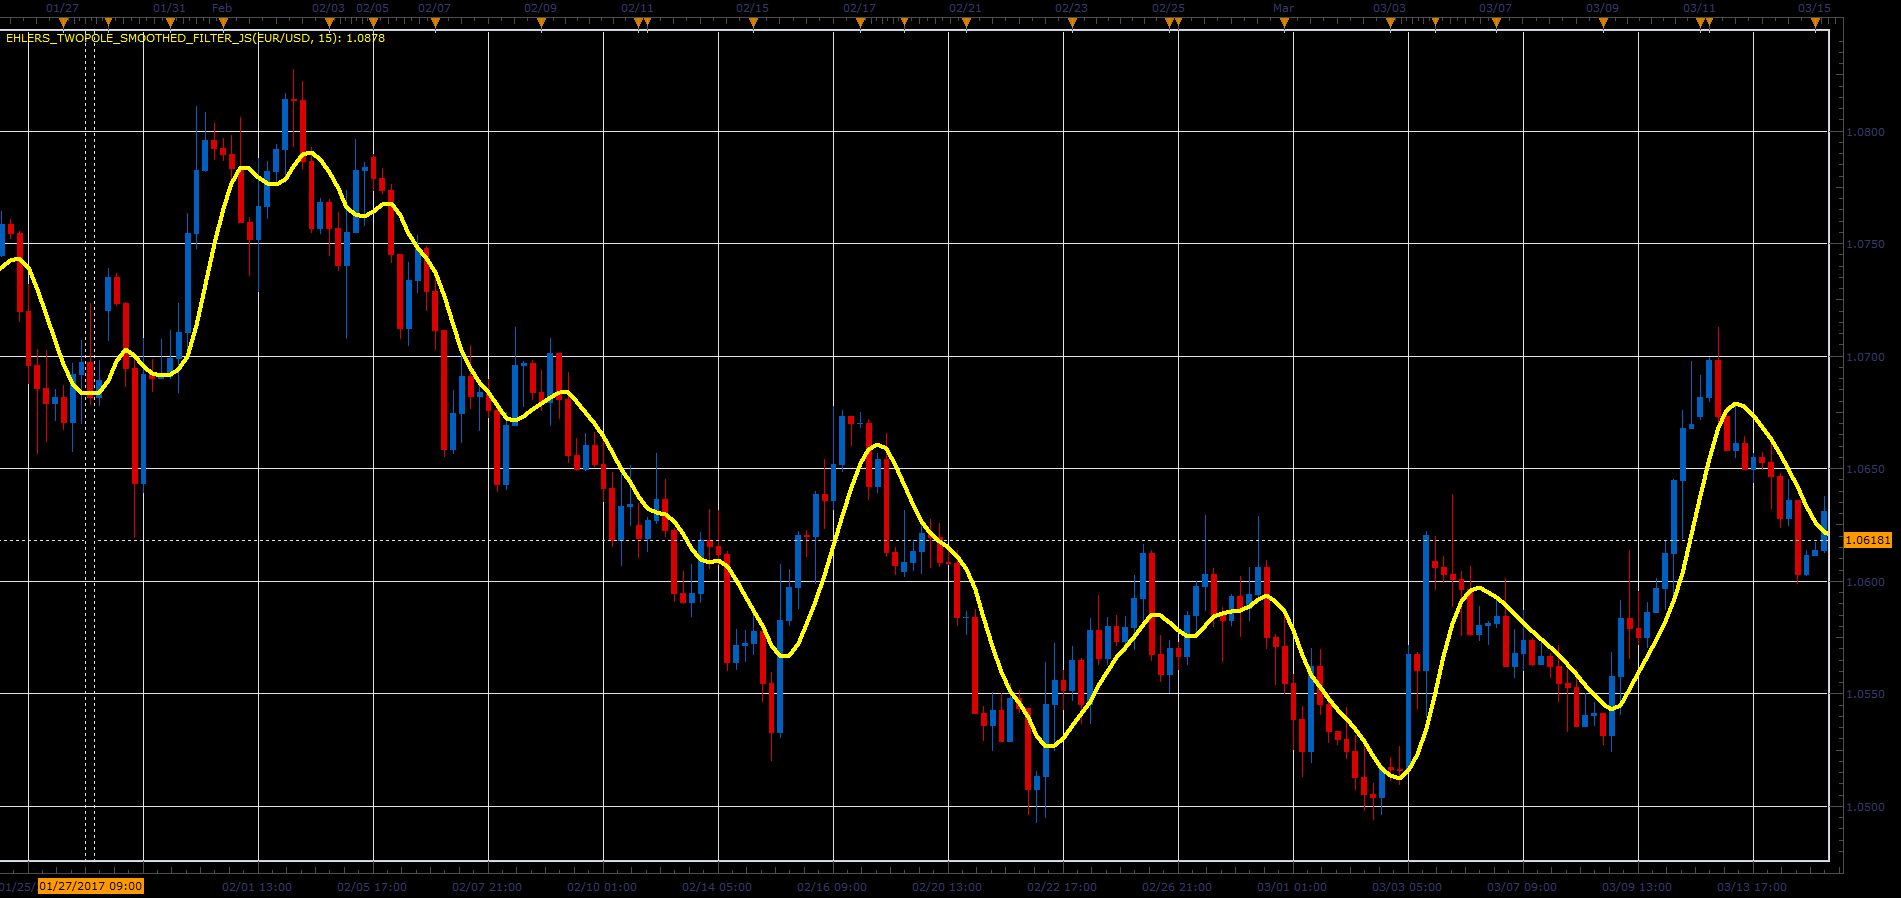Select the orange marker beneath 03/09
Image resolution: width=1901 pixels, height=898 pixels.
coord(1603,22)
